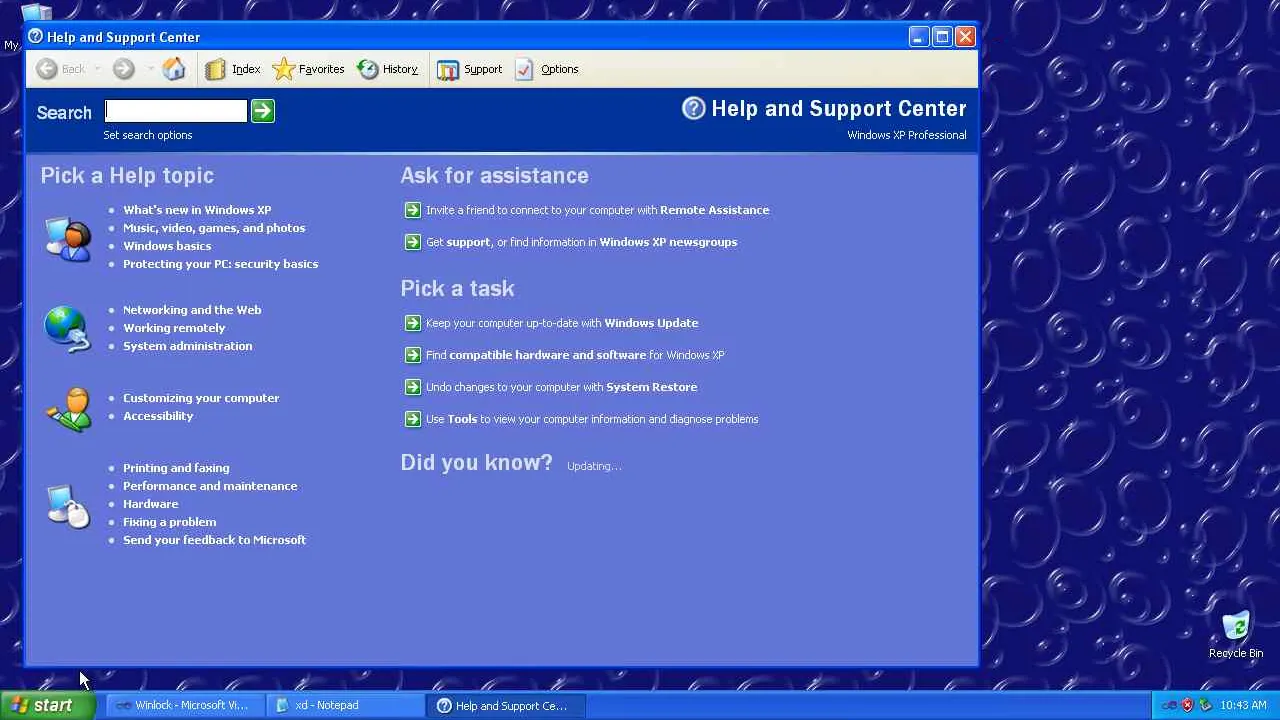This screenshot has height=720, width=1280.
Task: Click the Back arrow button
Action: [x=46, y=69]
